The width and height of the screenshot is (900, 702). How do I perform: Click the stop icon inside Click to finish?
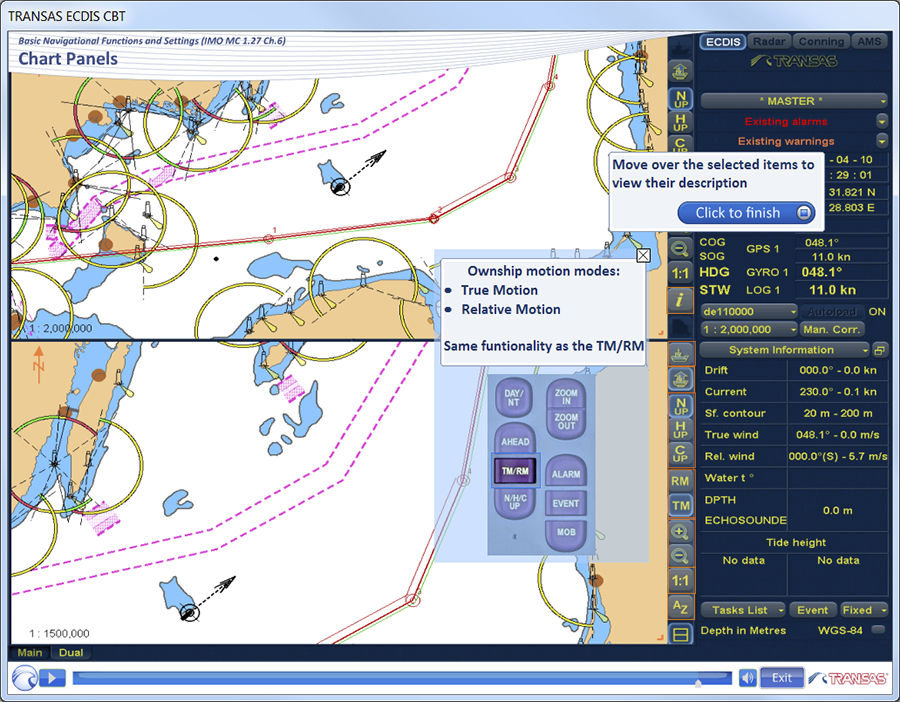[x=804, y=213]
